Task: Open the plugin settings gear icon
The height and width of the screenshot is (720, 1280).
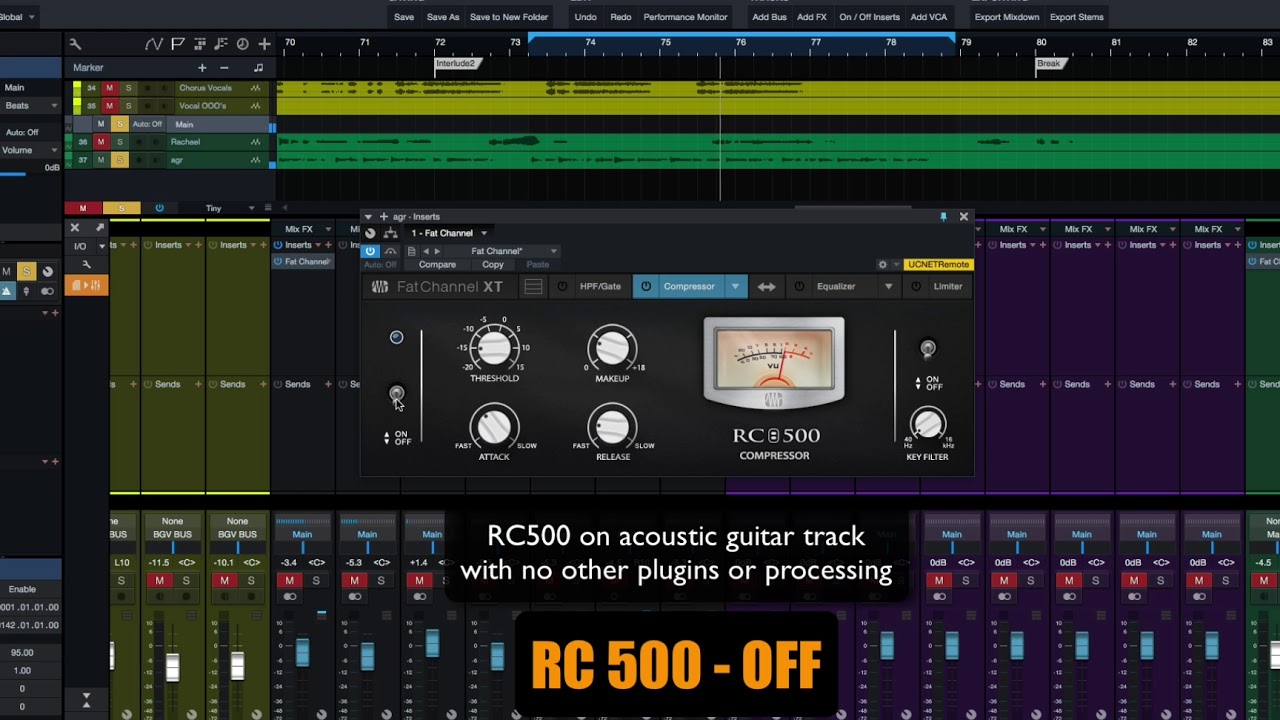Action: click(x=882, y=265)
